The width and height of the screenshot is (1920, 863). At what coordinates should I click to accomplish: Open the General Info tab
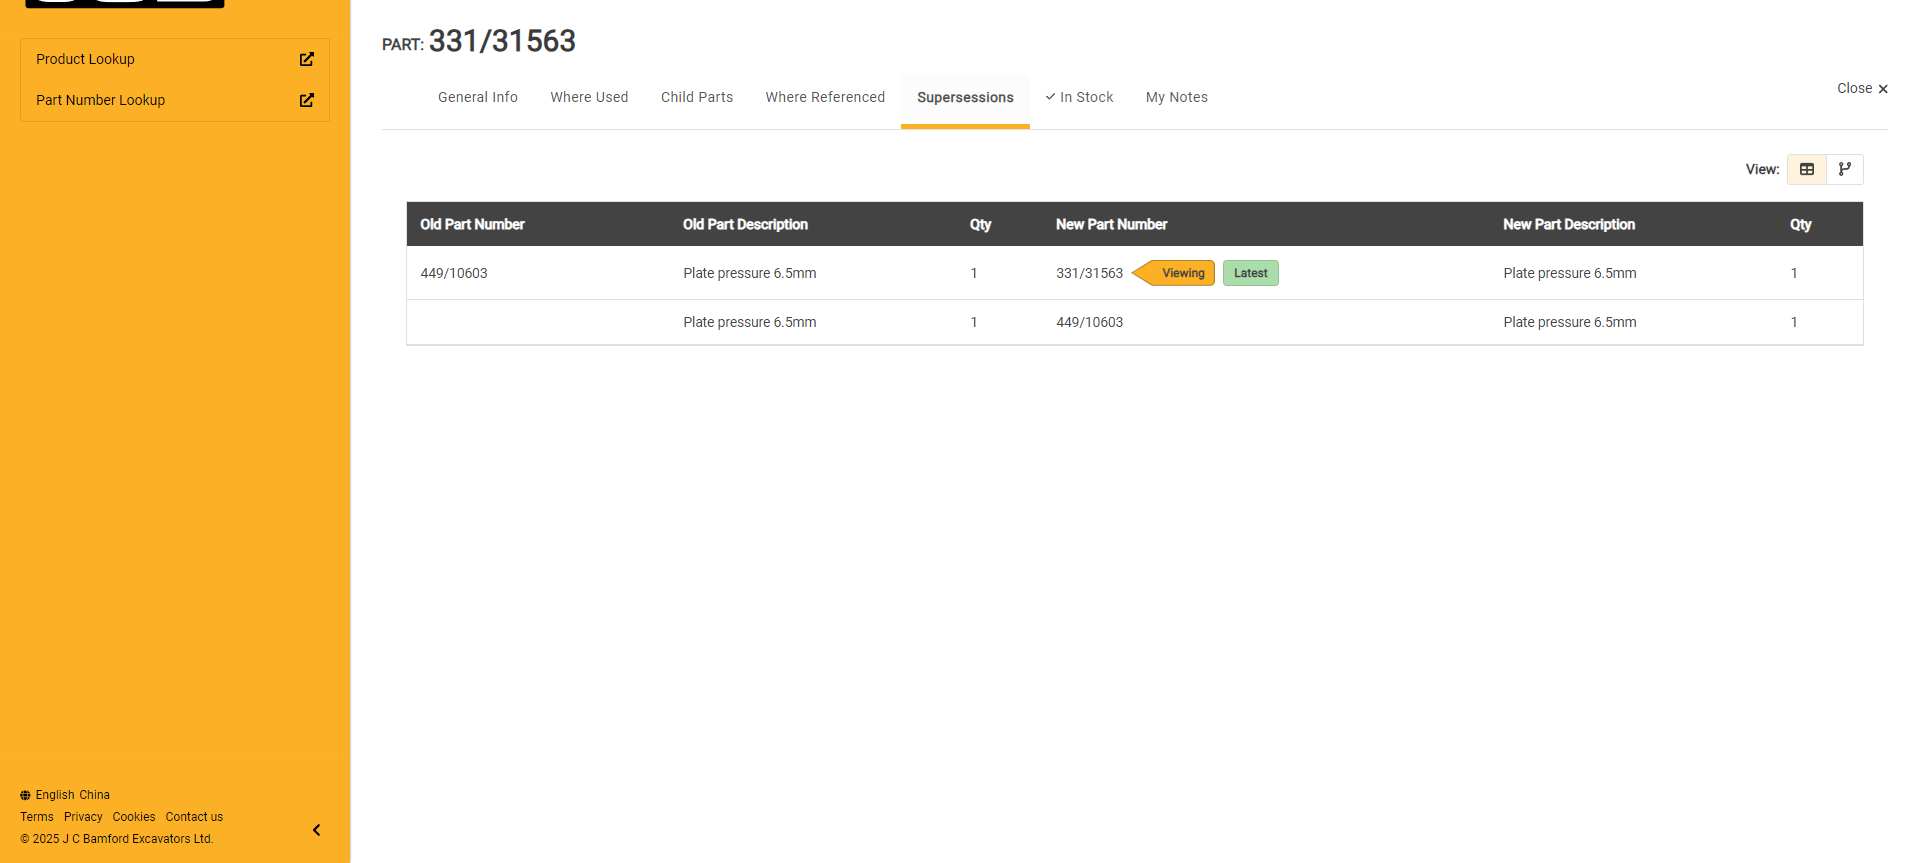(x=477, y=97)
